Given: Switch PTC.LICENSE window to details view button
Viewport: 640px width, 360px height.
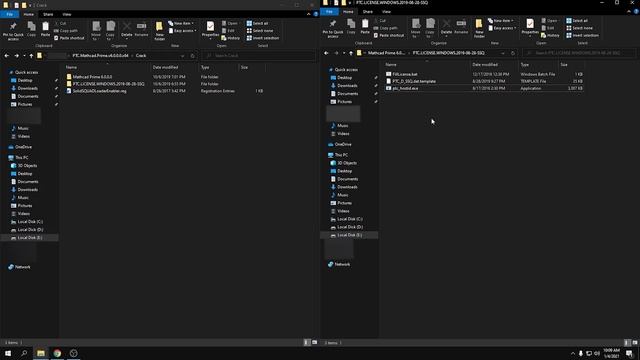Looking at the screenshot, I should pos(627,342).
